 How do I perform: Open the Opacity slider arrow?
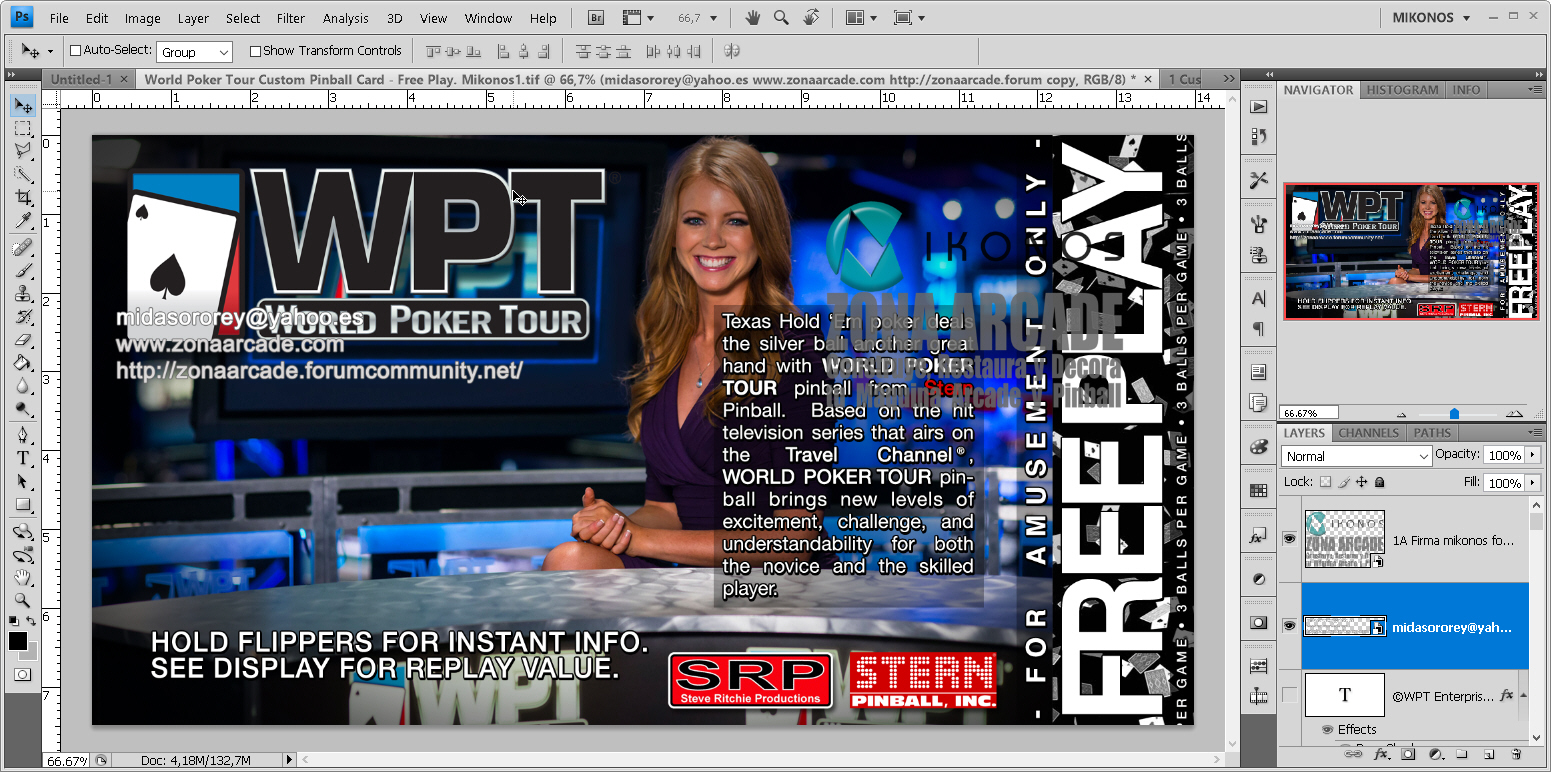tap(1531, 455)
